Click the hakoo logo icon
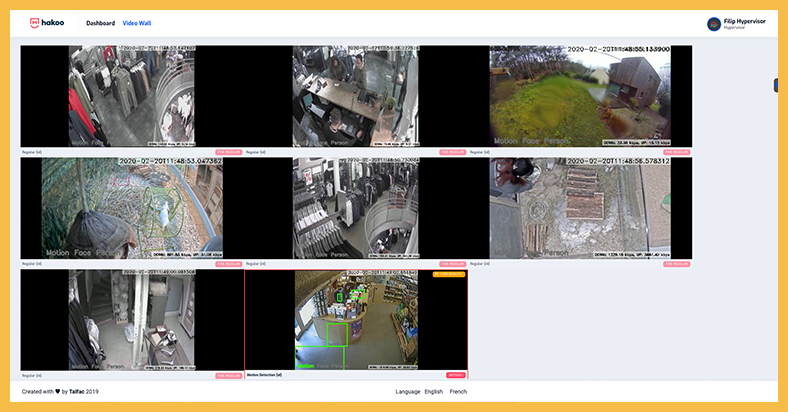The image size is (788, 412). [34, 22]
